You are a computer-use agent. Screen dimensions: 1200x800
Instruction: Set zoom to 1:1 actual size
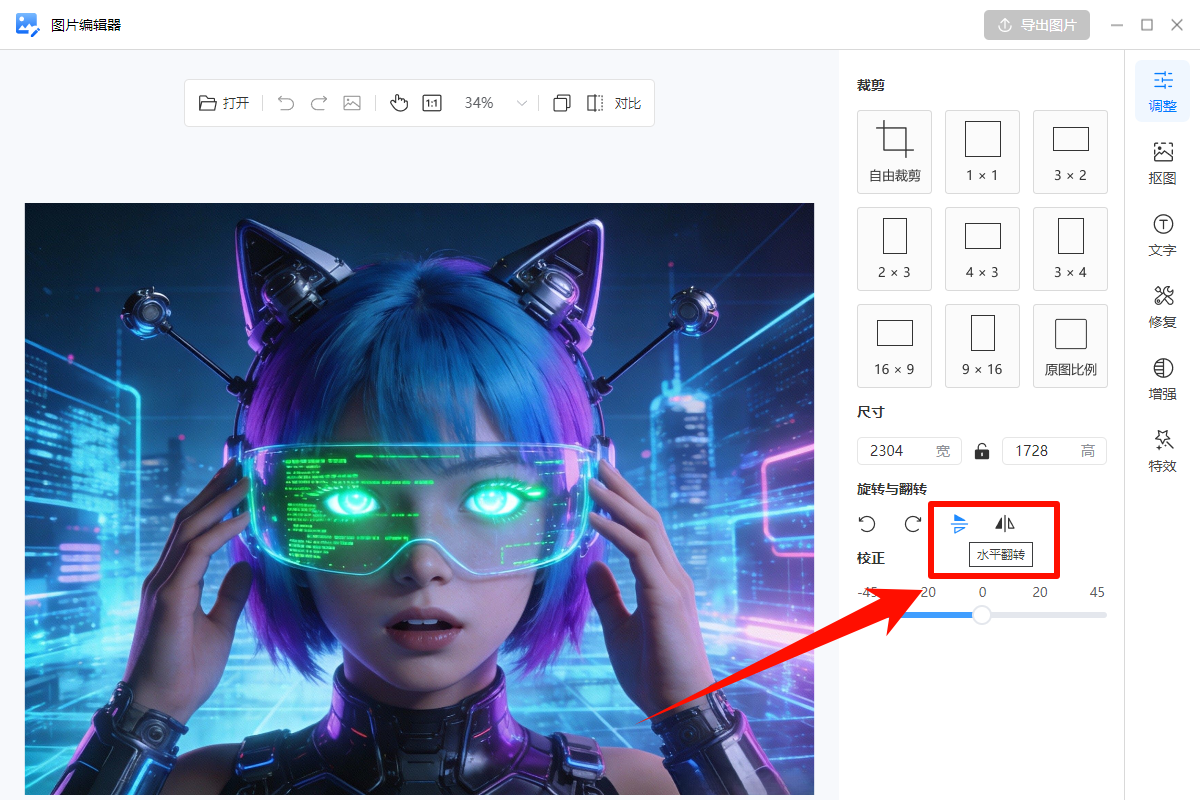431,102
